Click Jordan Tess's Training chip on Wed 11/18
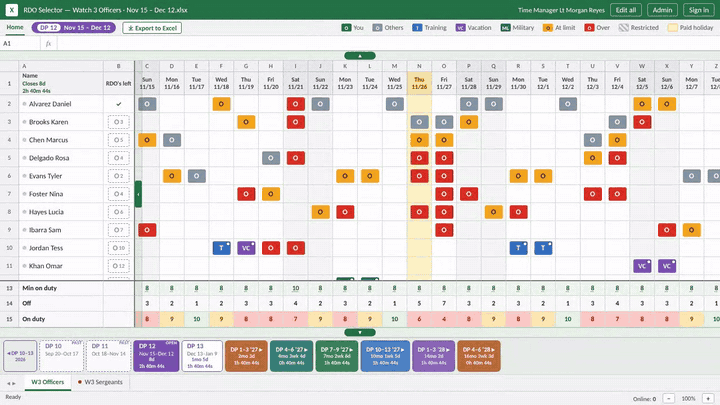The height and width of the screenshot is (405, 720). [x=221, y=248]
